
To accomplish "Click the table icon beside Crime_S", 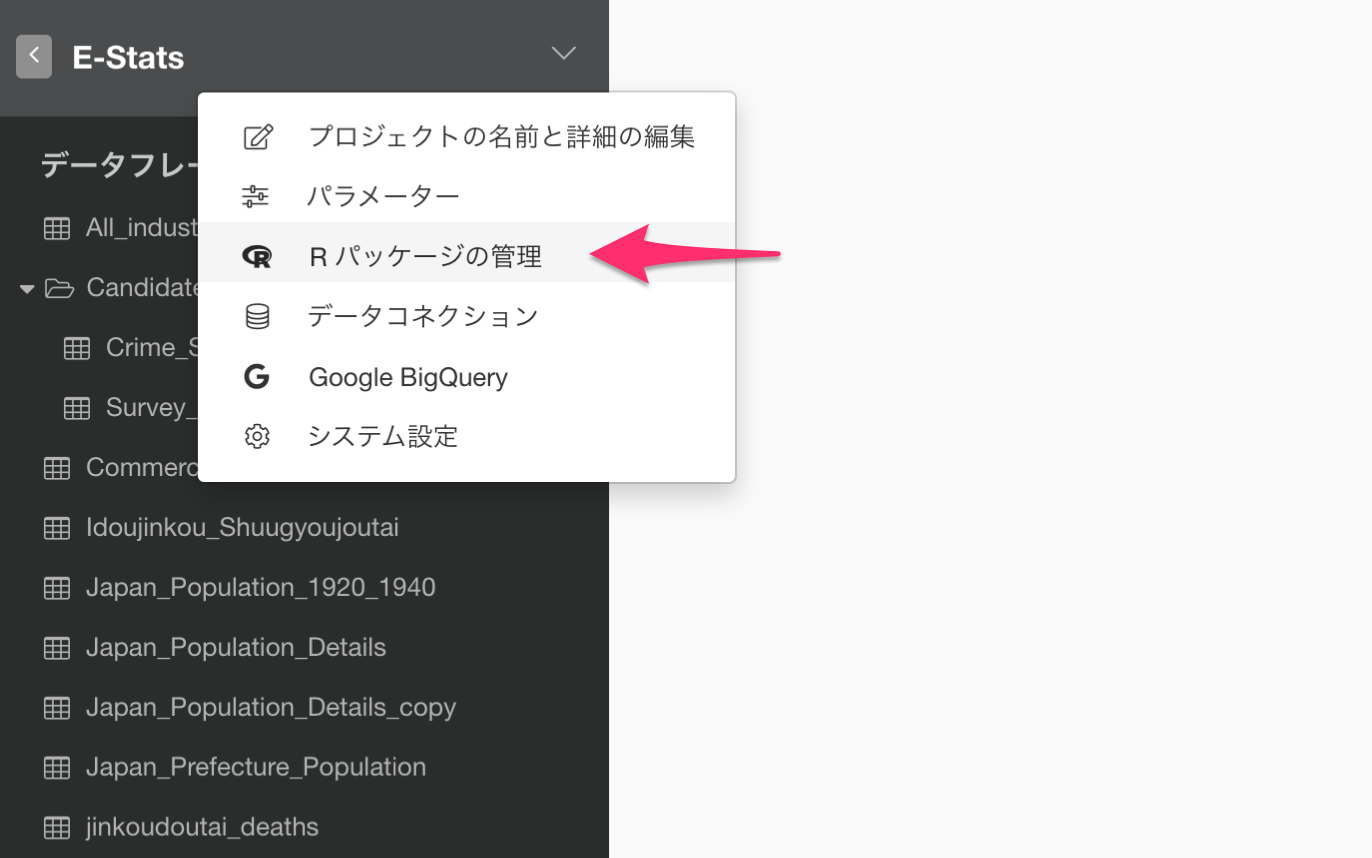I will (77, 348).
